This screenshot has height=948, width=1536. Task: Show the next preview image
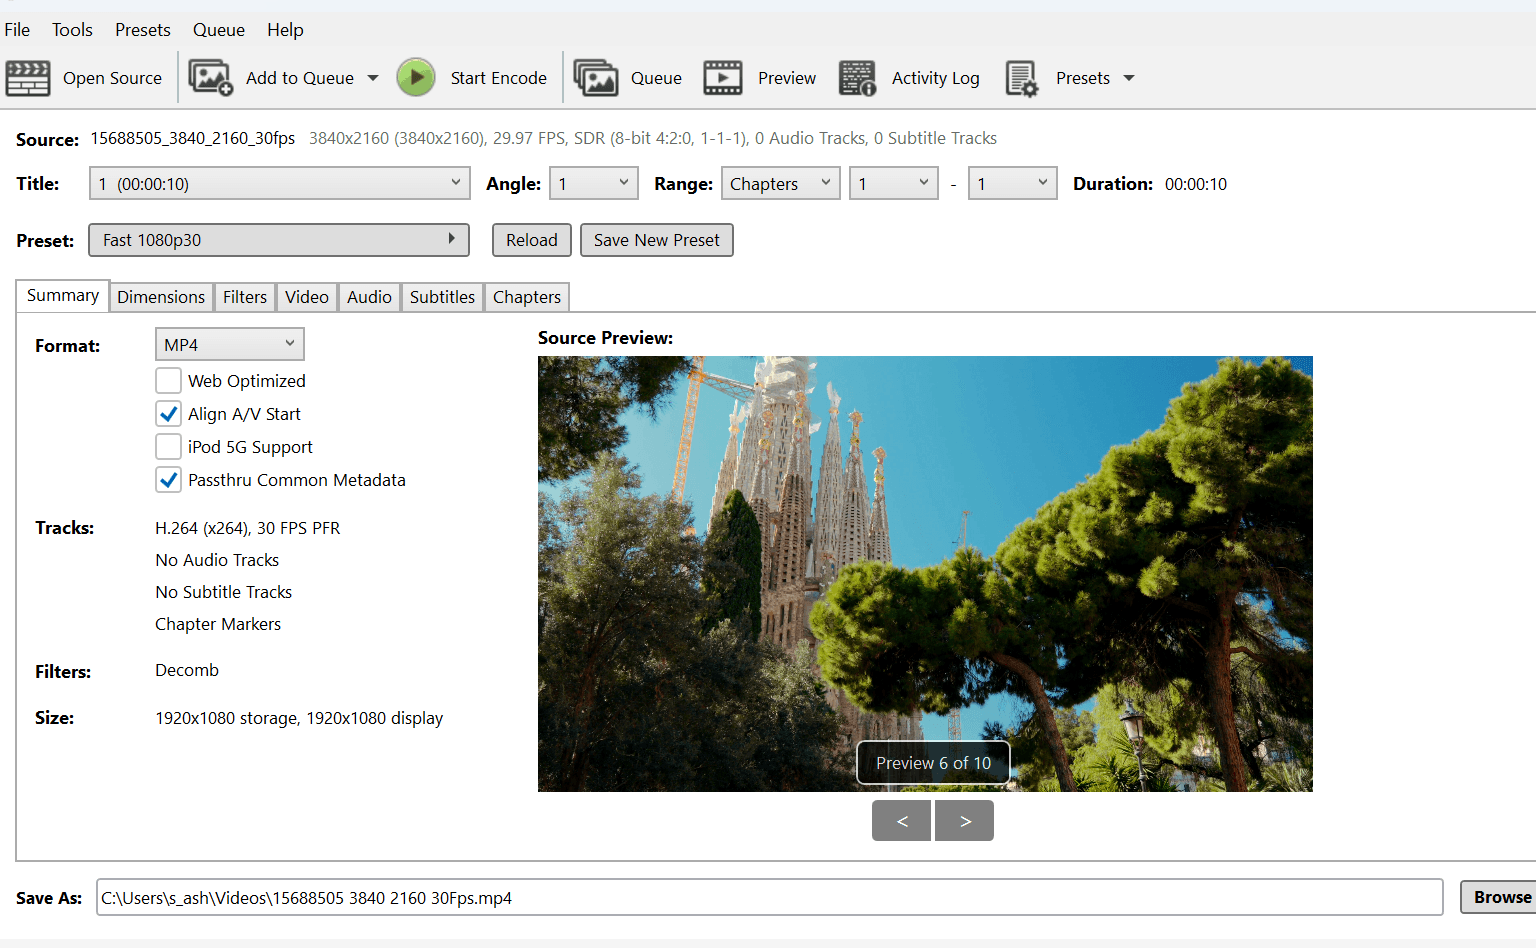point(965,821)
